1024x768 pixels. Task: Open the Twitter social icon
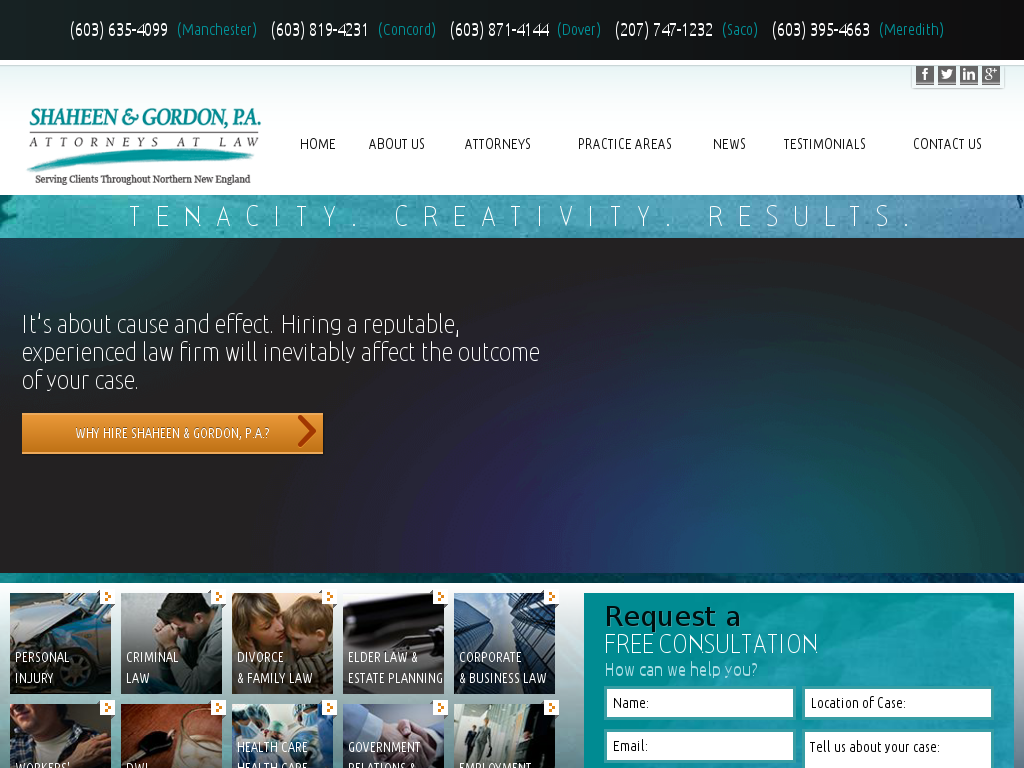[946, 75]
